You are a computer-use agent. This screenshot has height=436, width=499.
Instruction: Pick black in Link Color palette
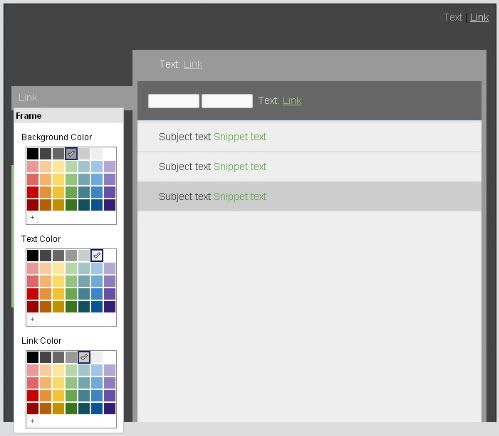(33, 357)
